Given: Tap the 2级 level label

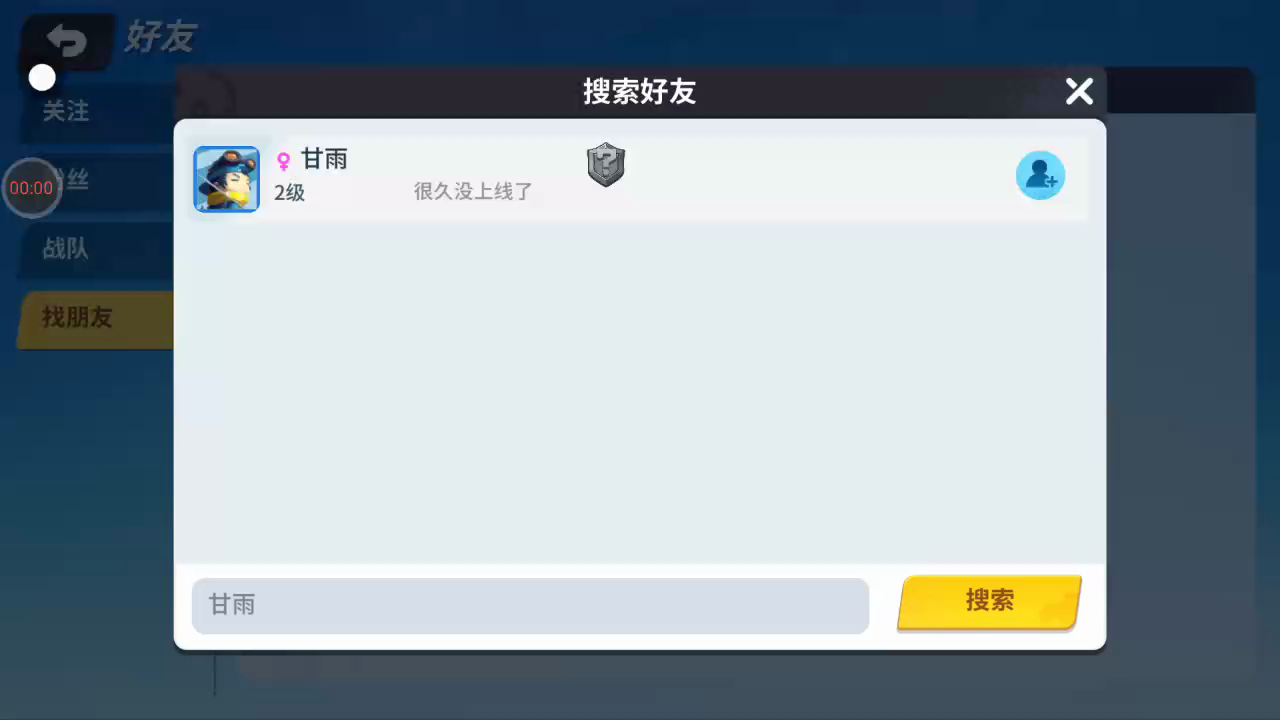Looking at the screenshot, I should click(x=289, y=192).
